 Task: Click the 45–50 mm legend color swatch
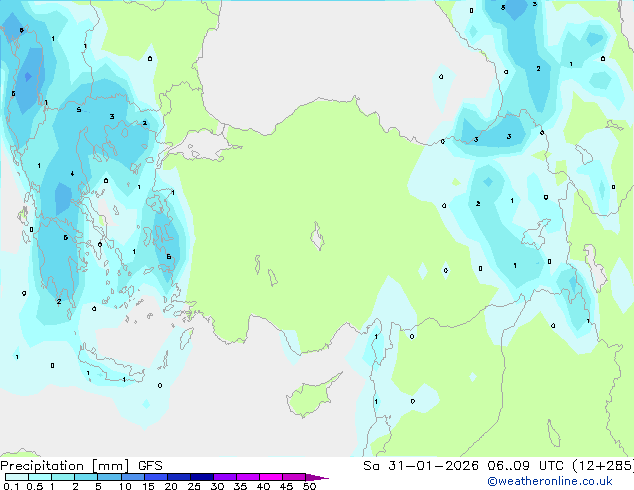[294, 477]
